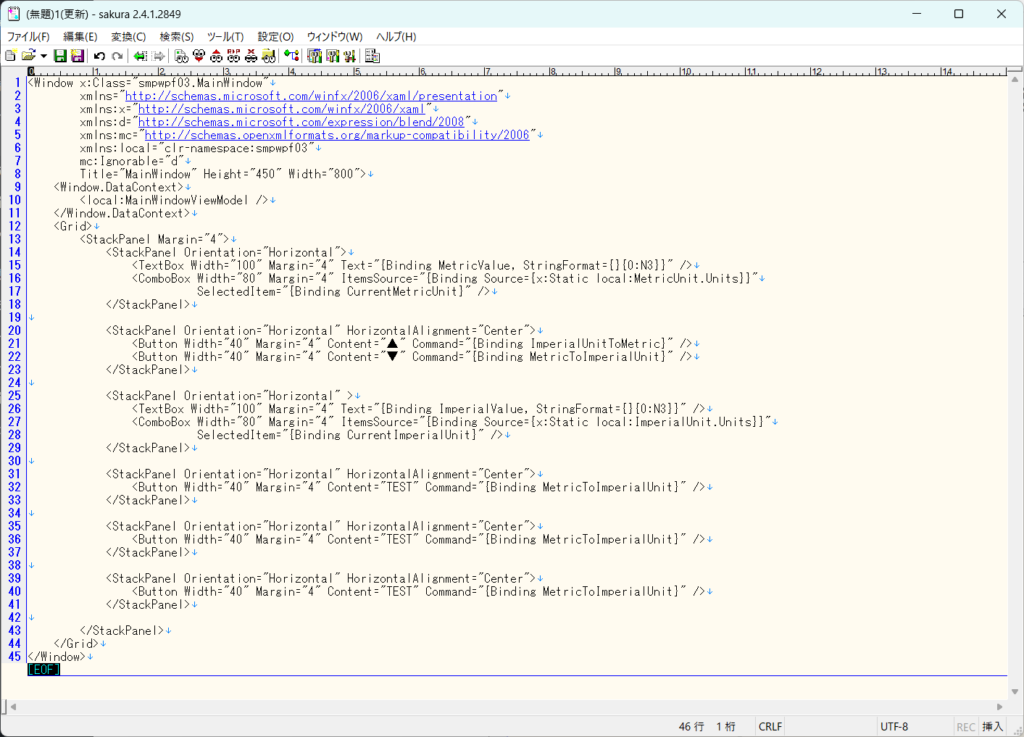Open the 編集(E) menu
The height and width of the screenshot is (737, 1024).
coord(80,37)
